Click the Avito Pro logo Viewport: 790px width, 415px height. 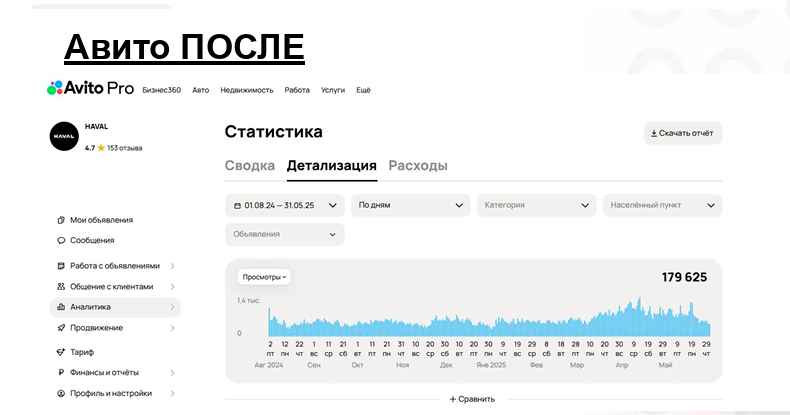point(91,88)
